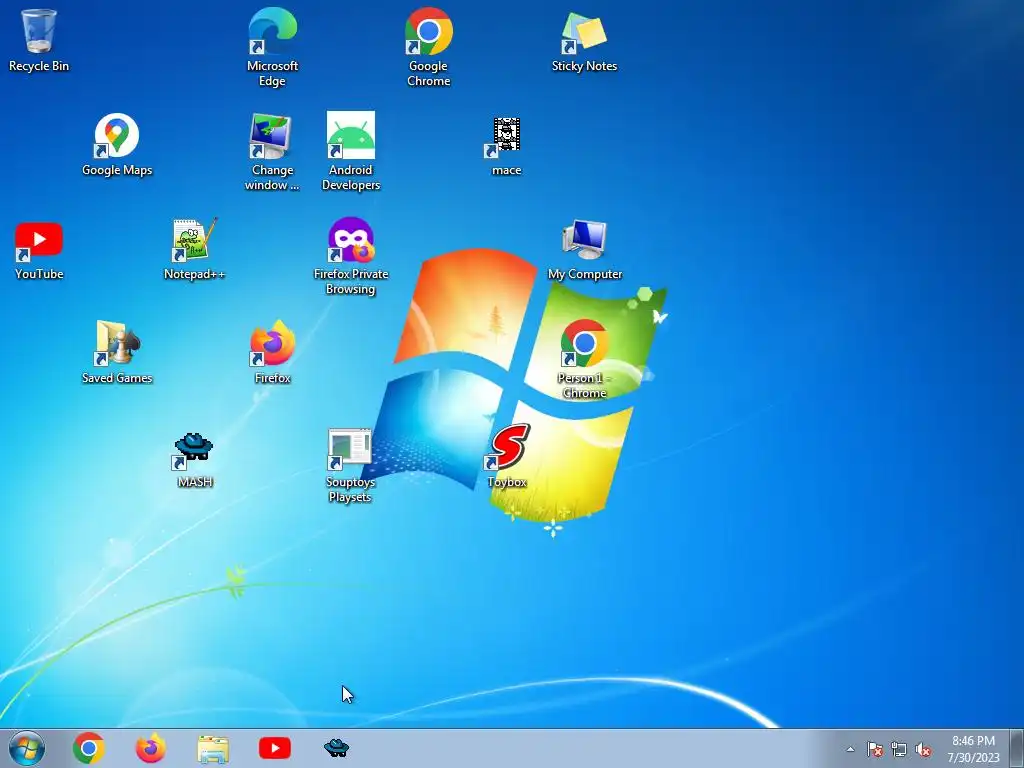
Task: Select the My Computer desktop icon
Action: pos(584,251)
